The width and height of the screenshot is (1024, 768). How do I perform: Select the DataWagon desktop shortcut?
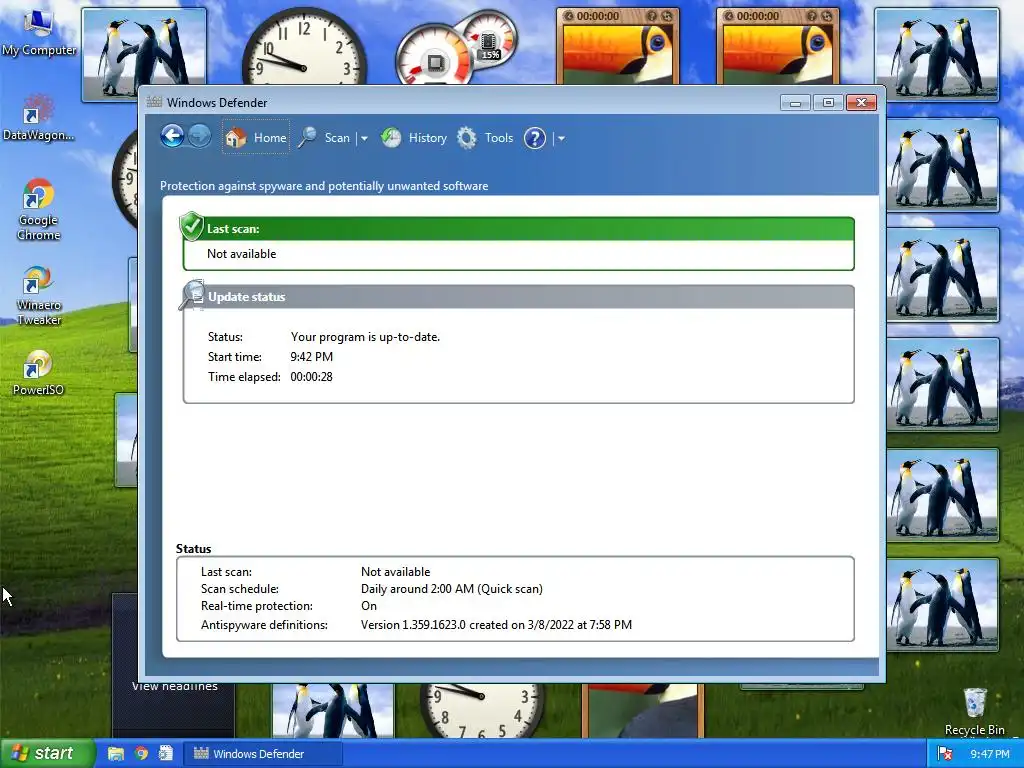[39, 118]
